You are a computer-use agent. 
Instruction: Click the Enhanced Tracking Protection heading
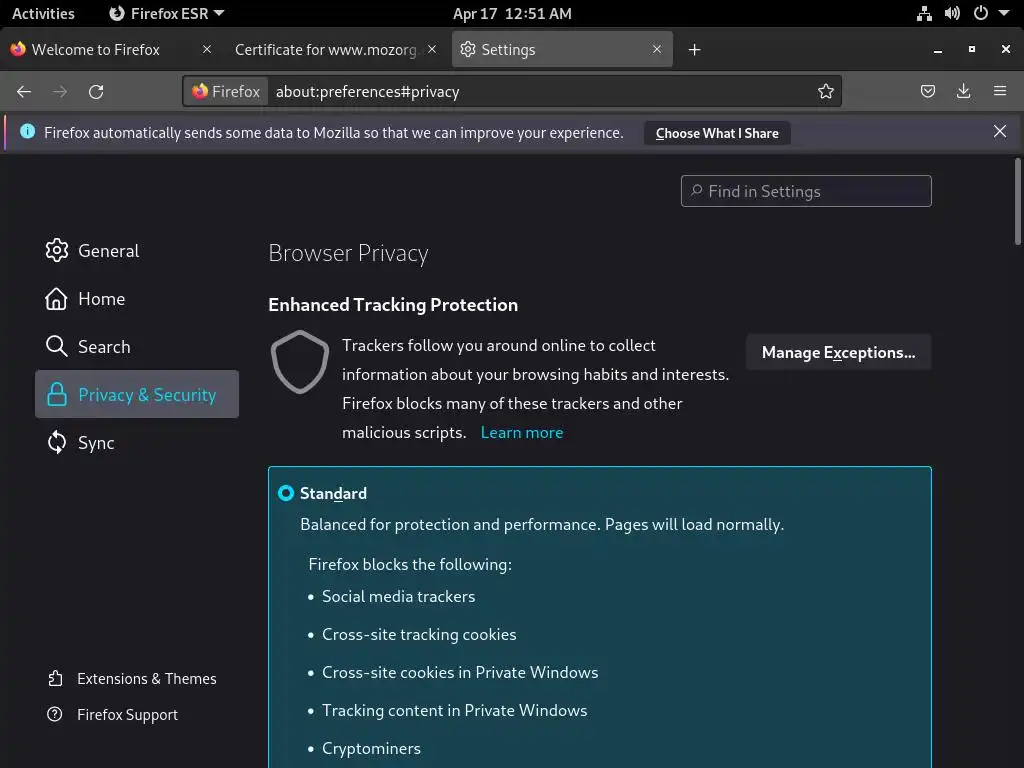tap(393, 304)
